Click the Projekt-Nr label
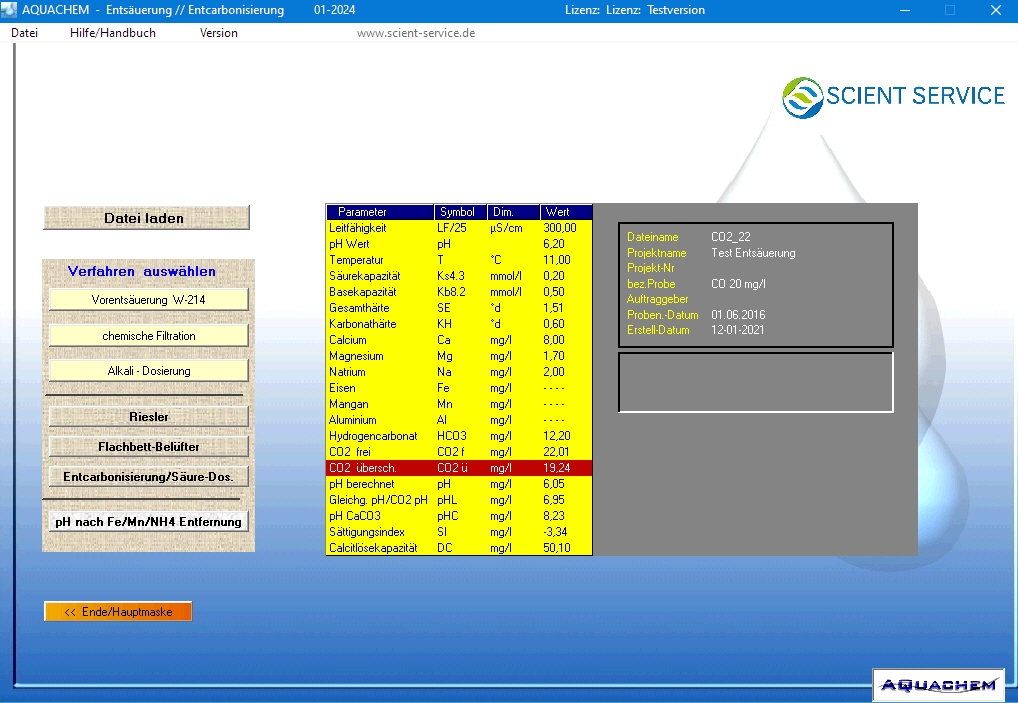The width and height of the screenshot is (1018, 703). (x=651, y=268)
